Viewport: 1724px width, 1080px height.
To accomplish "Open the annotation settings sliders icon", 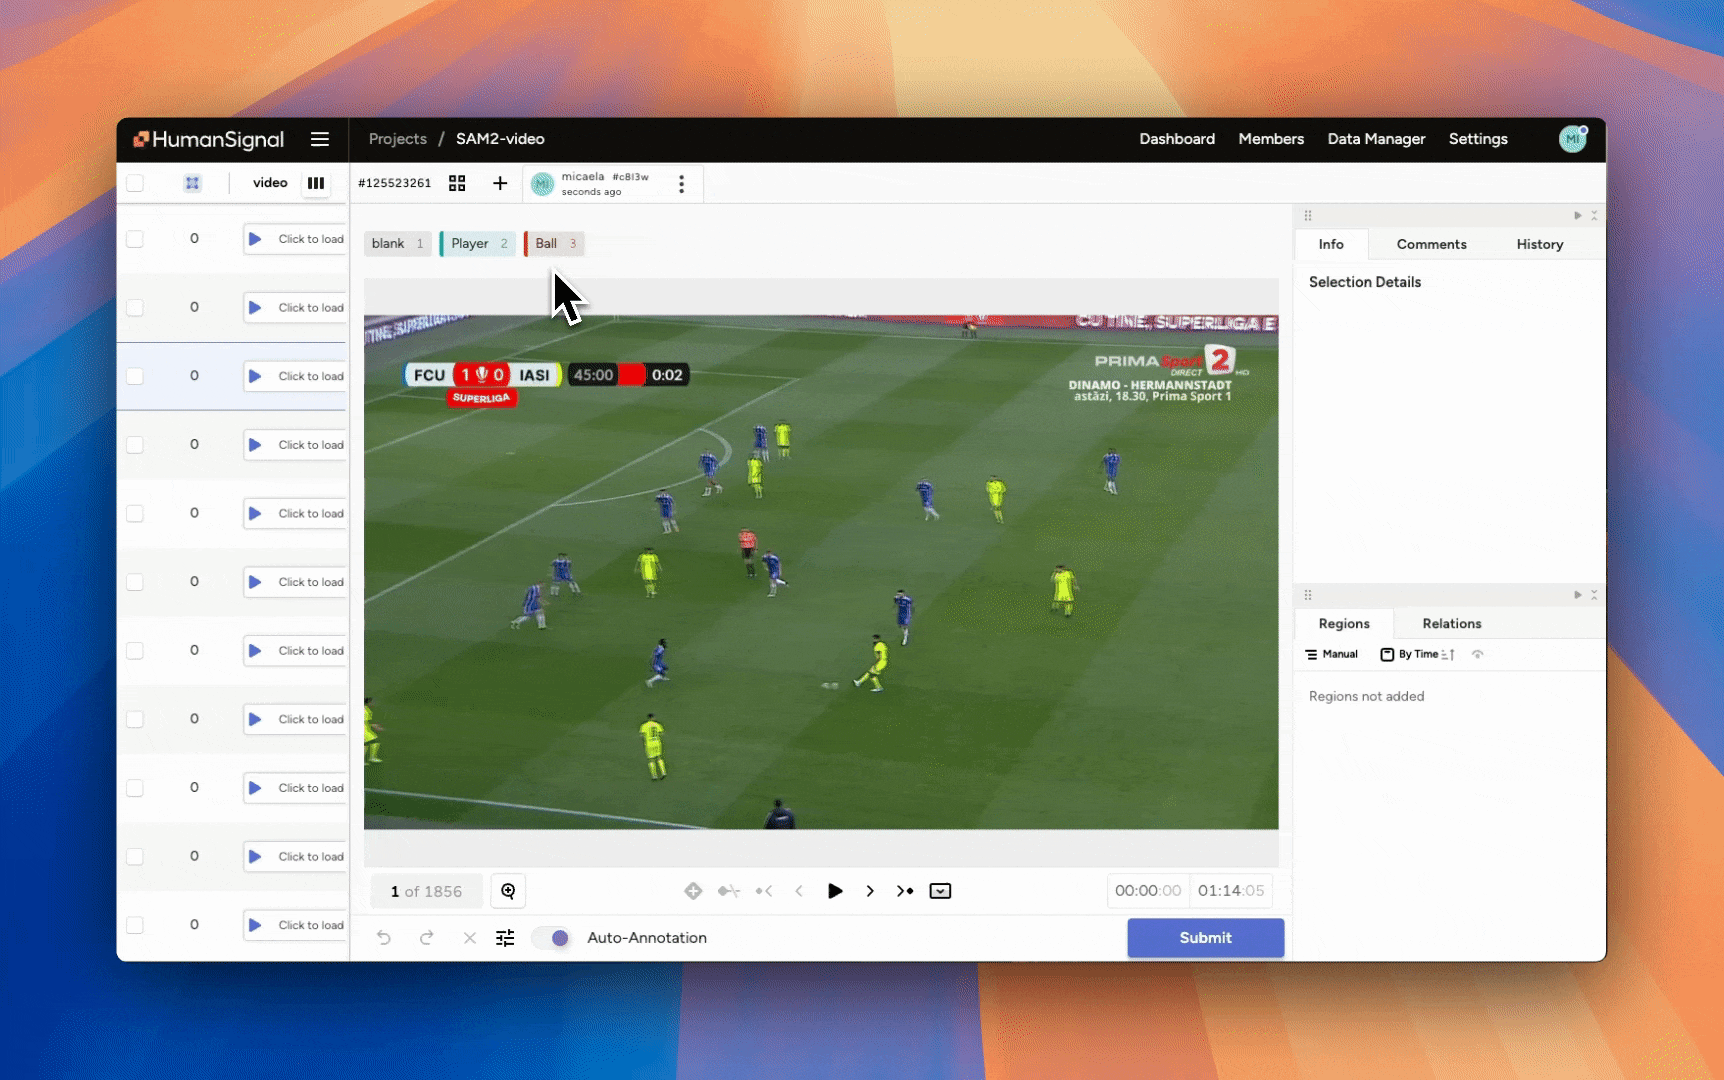I will 505,938.
